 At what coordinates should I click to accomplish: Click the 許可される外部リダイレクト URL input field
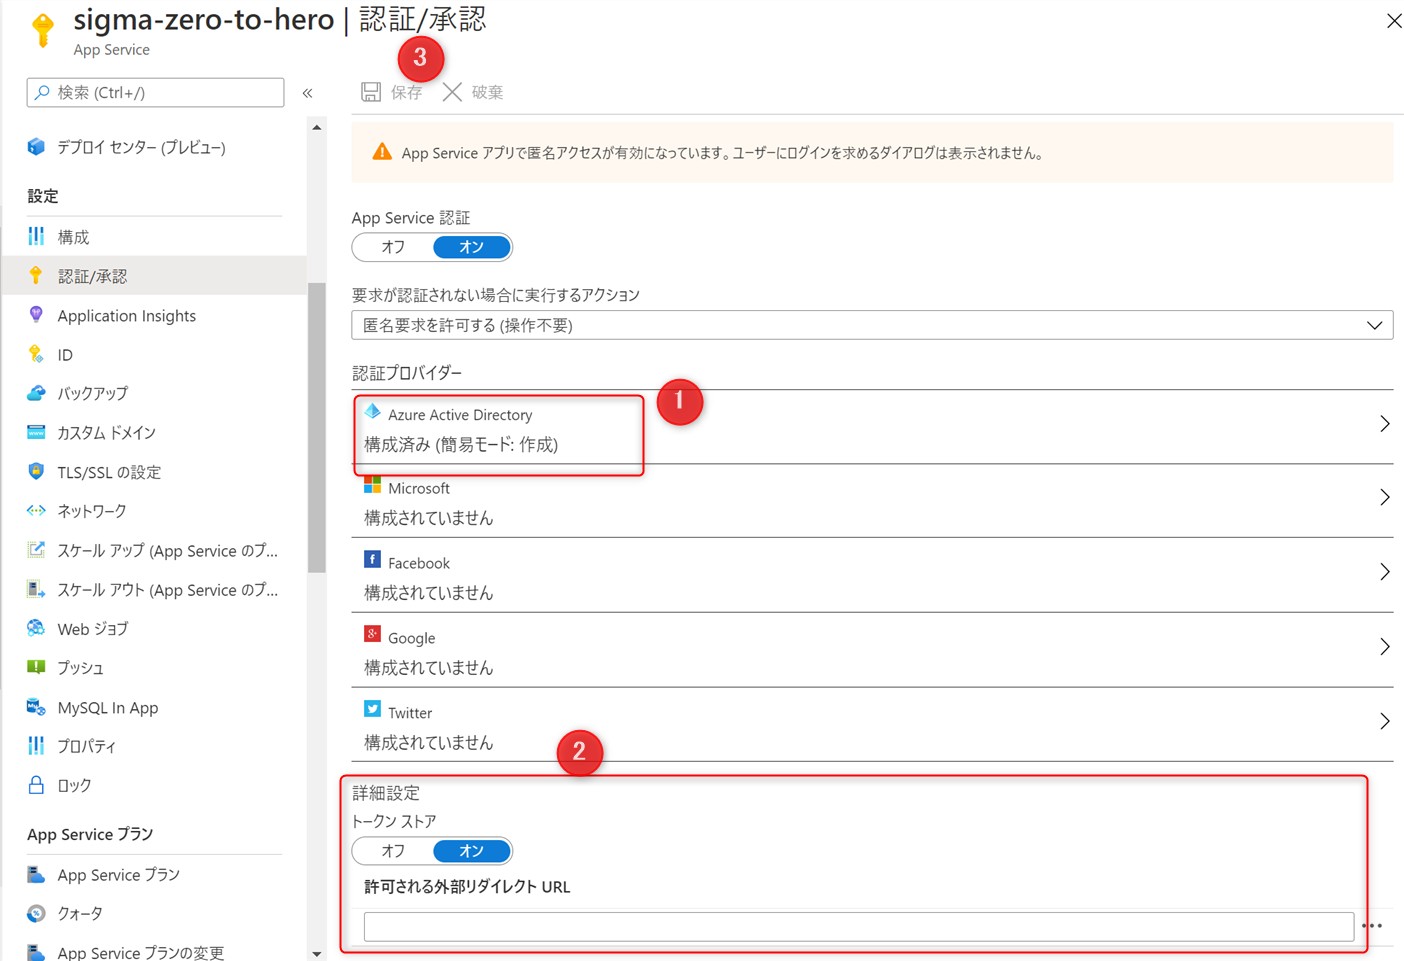859,926
